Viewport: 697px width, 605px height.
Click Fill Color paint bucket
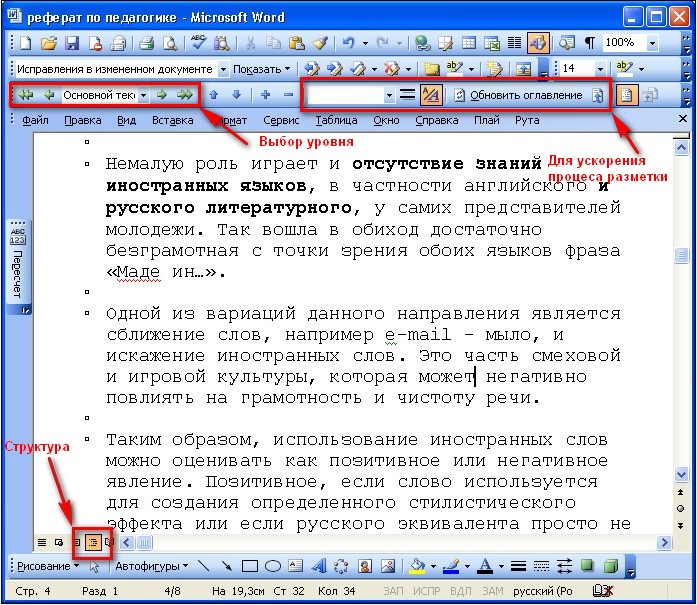coord(417,566)
